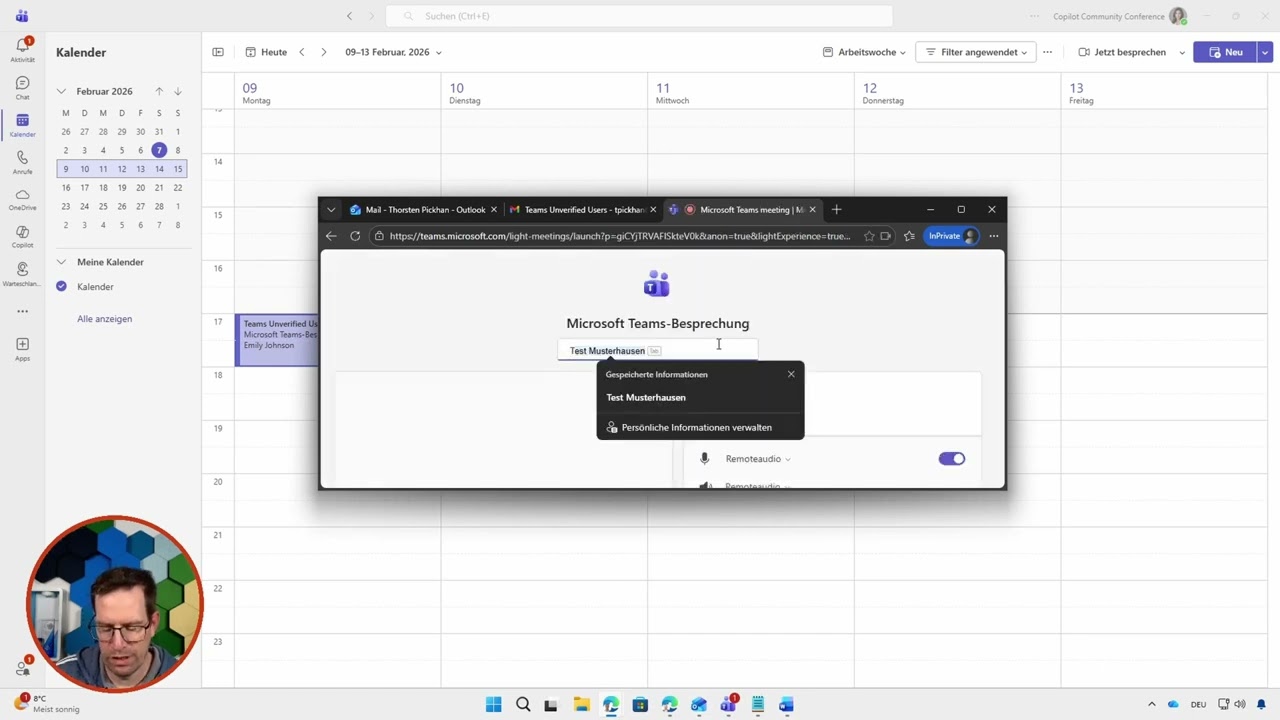
Task: Open the Filter angewendet dropdown
Action: coord(976,52)
